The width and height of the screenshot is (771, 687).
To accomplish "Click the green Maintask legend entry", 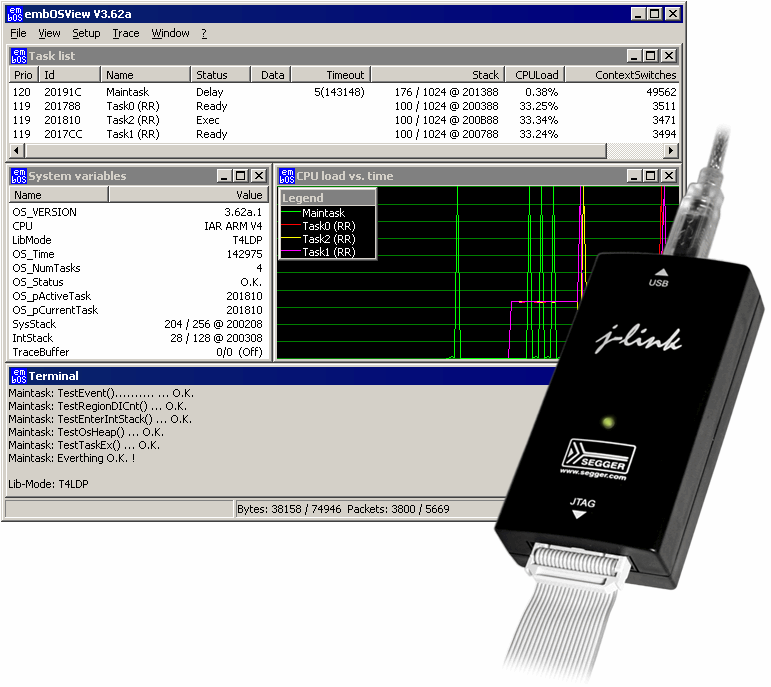I will 314,213.
